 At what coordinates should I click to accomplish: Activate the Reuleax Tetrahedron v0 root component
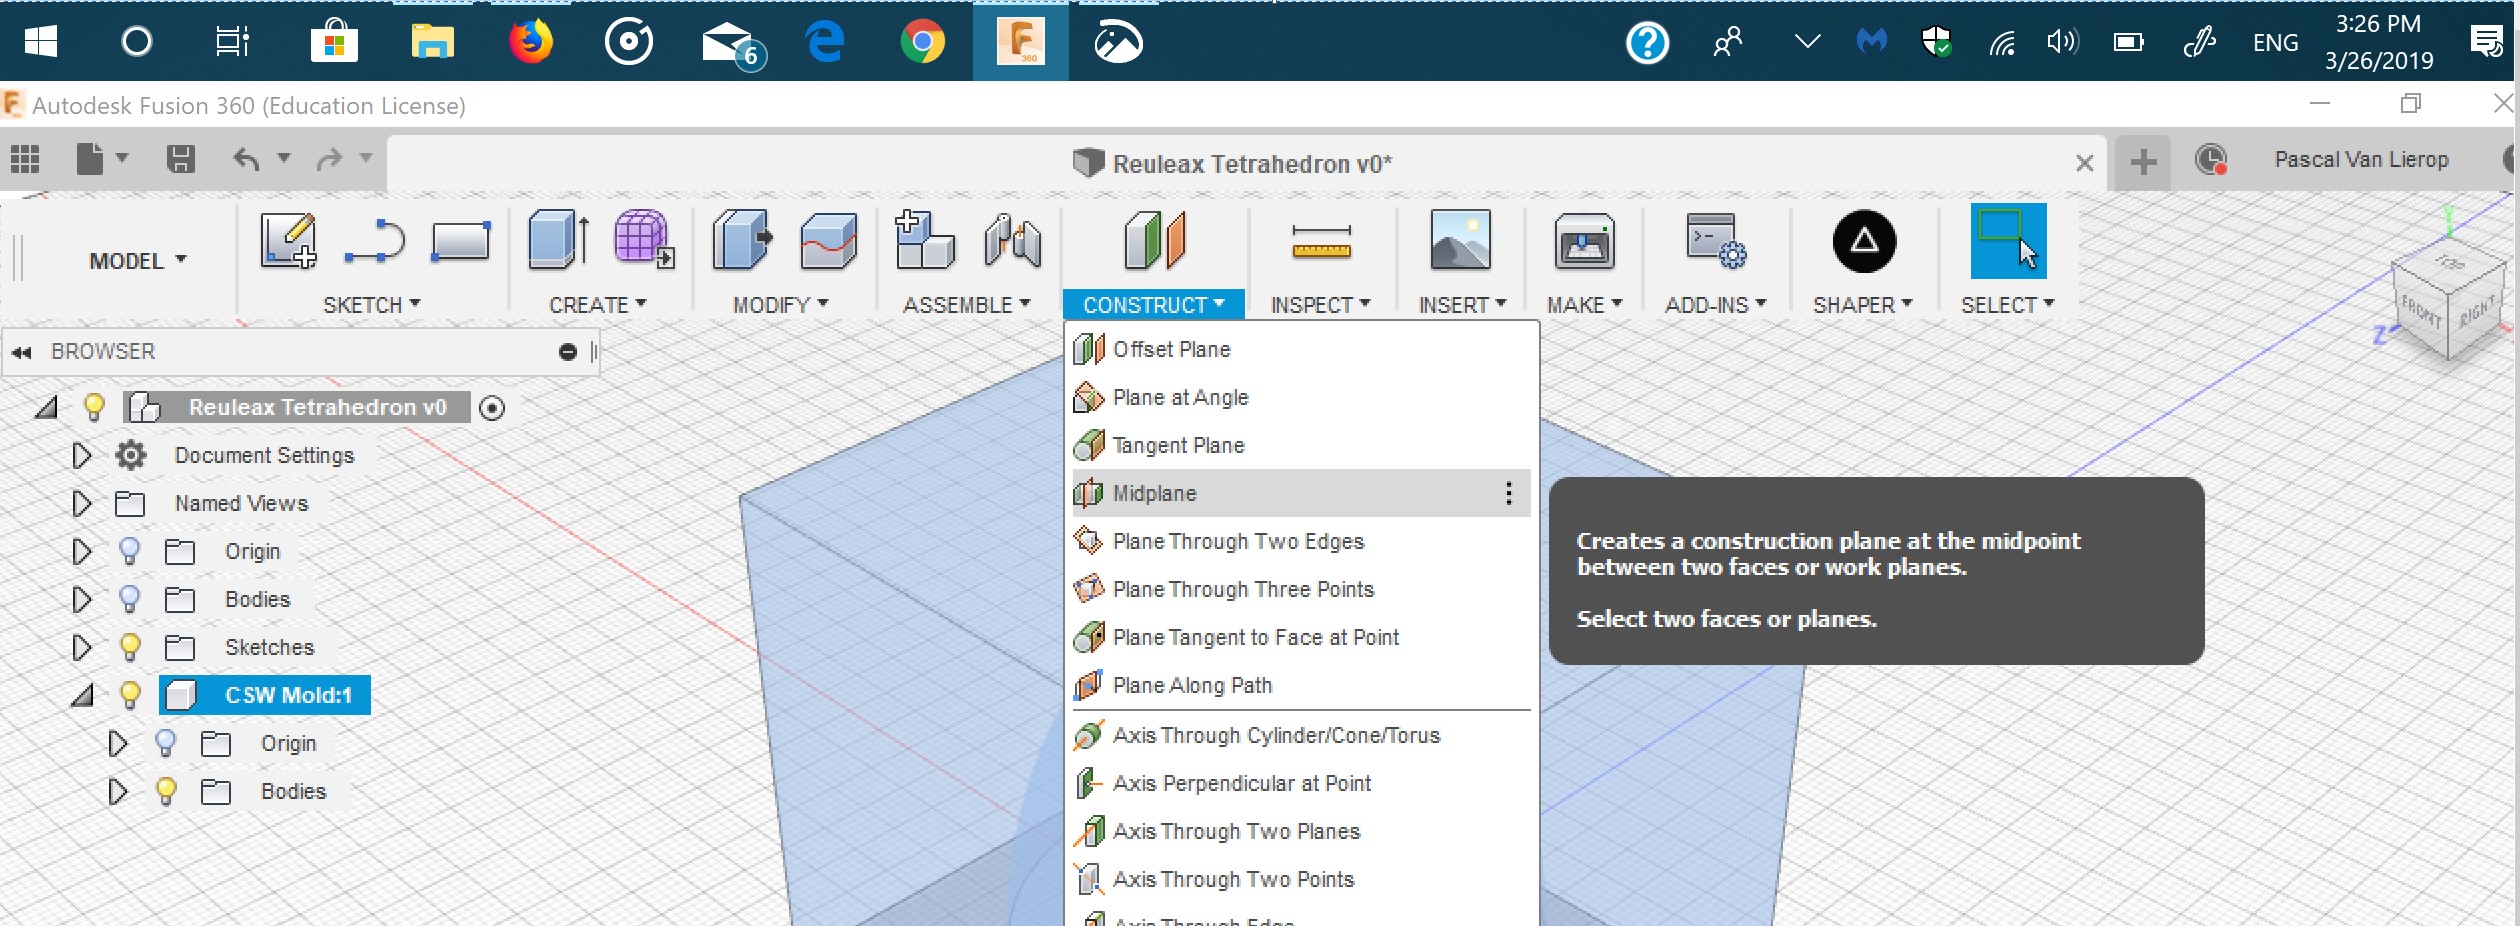(x=492, y=408)
